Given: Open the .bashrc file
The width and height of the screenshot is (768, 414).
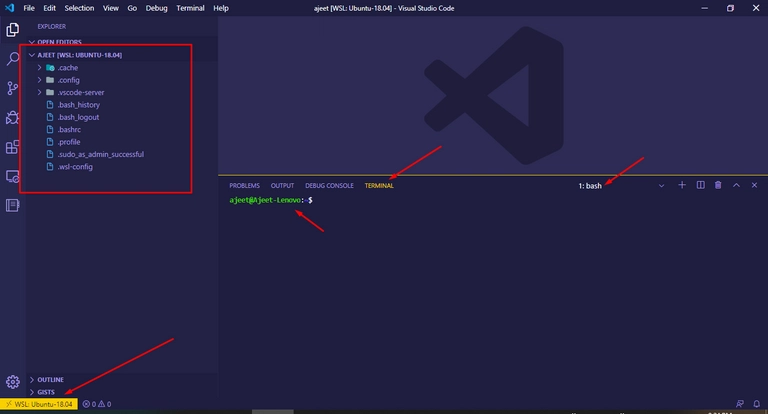Looking at the screenshot, I should click(70, 129).
